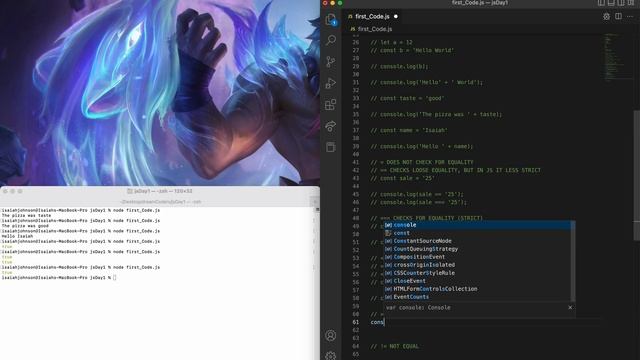This screenshot has height=360, width=640.
Task: Close the 'var console: Console' details box
Action: 570,307
